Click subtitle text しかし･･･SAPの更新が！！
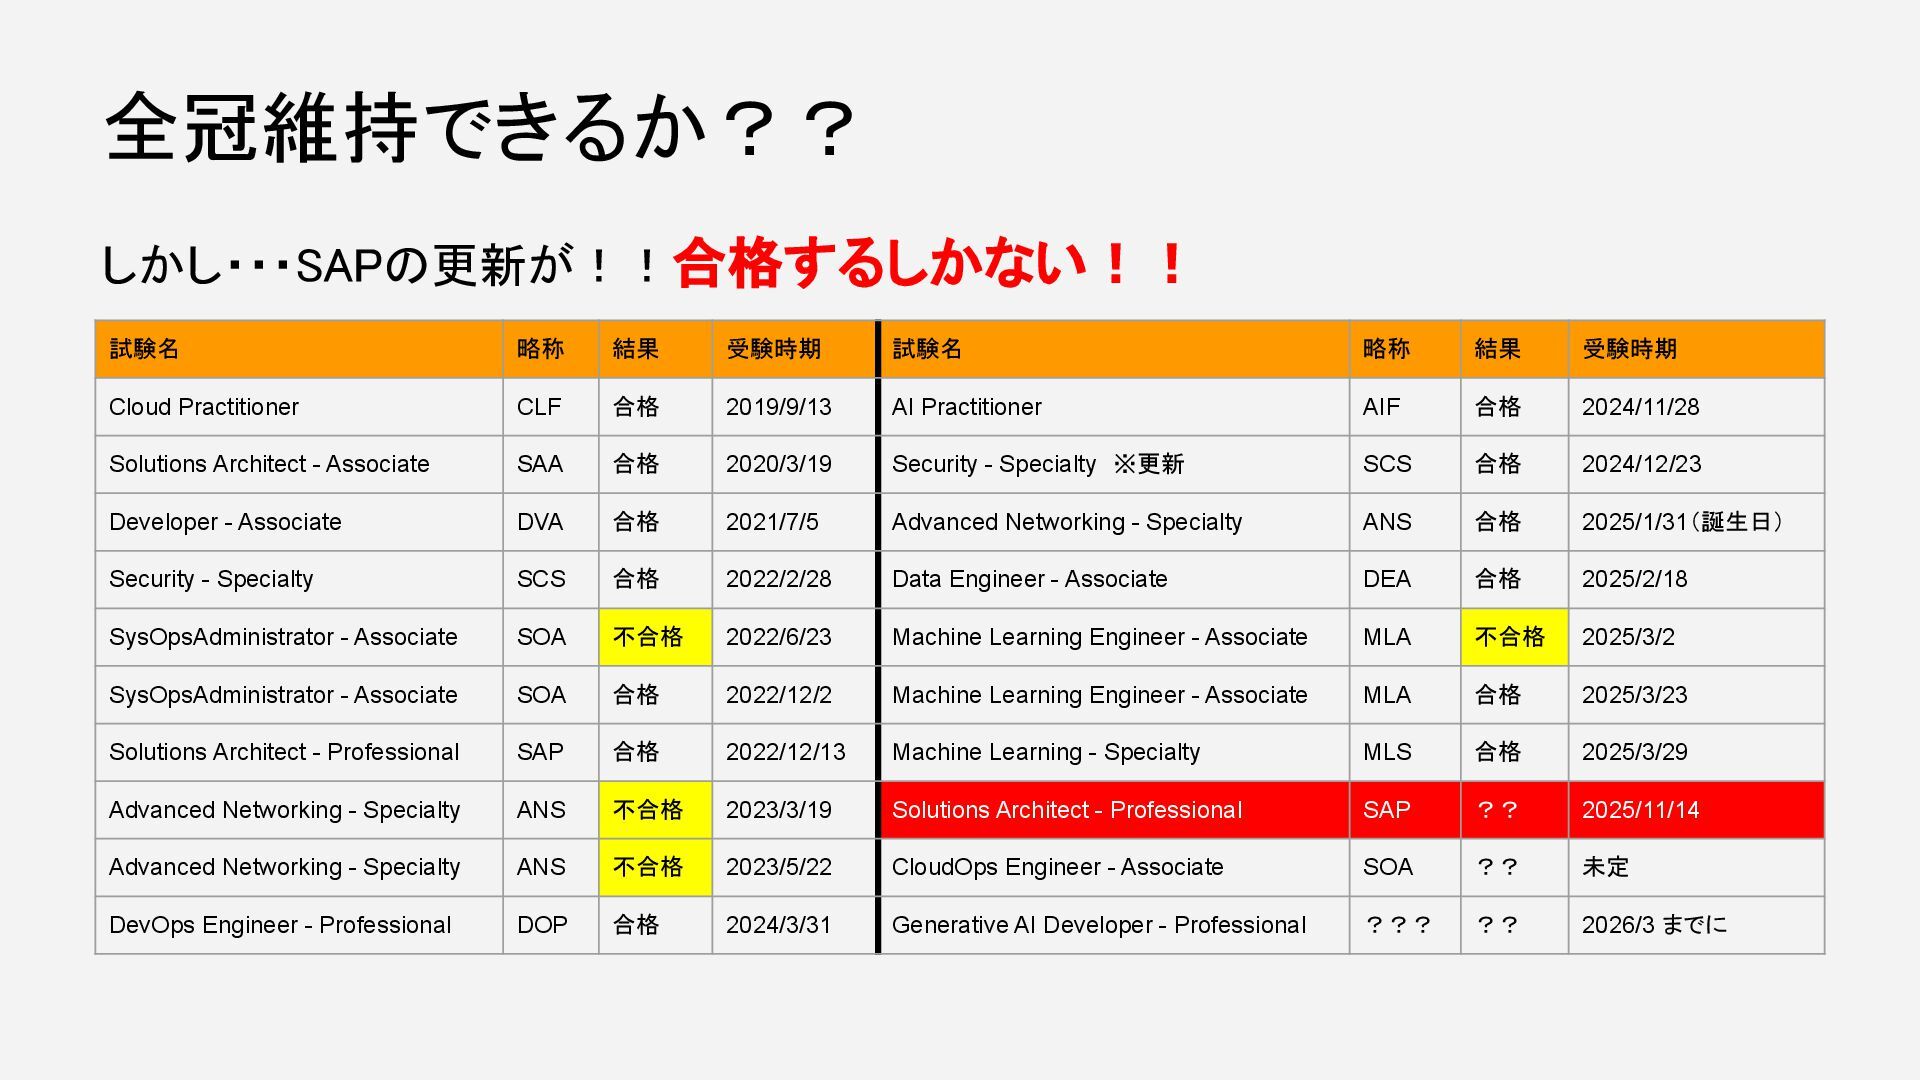 tap(380, 266)
